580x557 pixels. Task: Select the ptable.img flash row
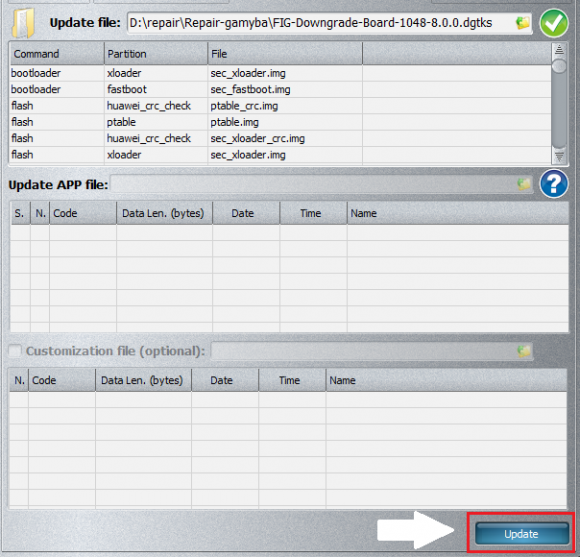click(280, 122)
